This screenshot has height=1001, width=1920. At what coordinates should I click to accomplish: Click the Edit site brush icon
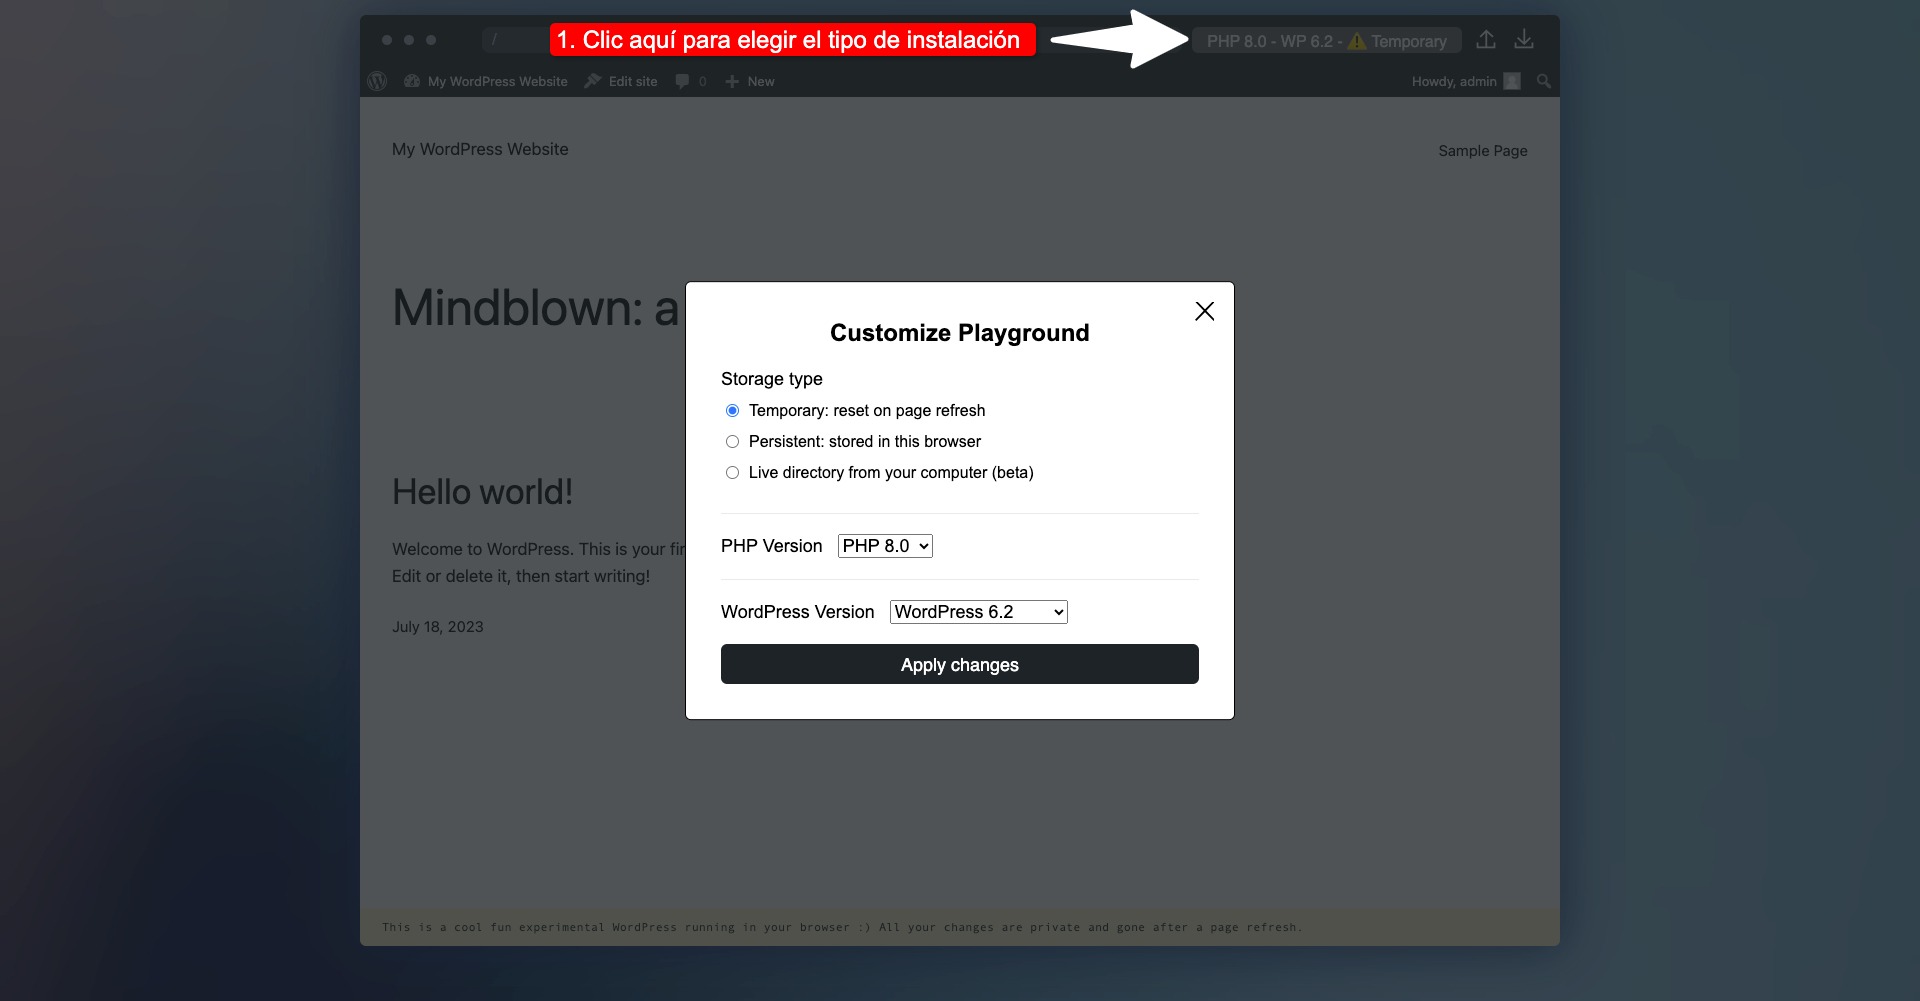click(592, 81)
